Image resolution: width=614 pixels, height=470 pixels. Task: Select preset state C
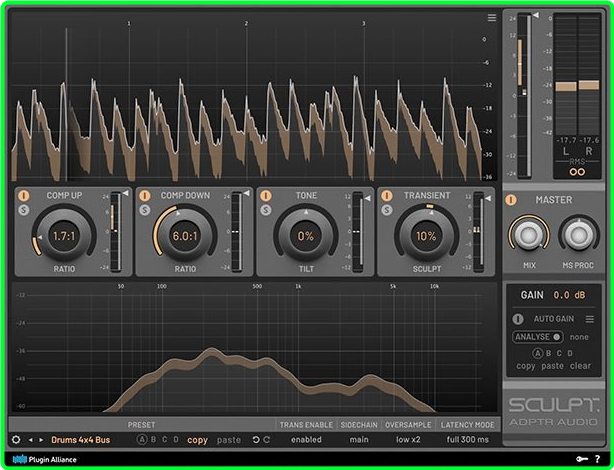pos(164,440)
